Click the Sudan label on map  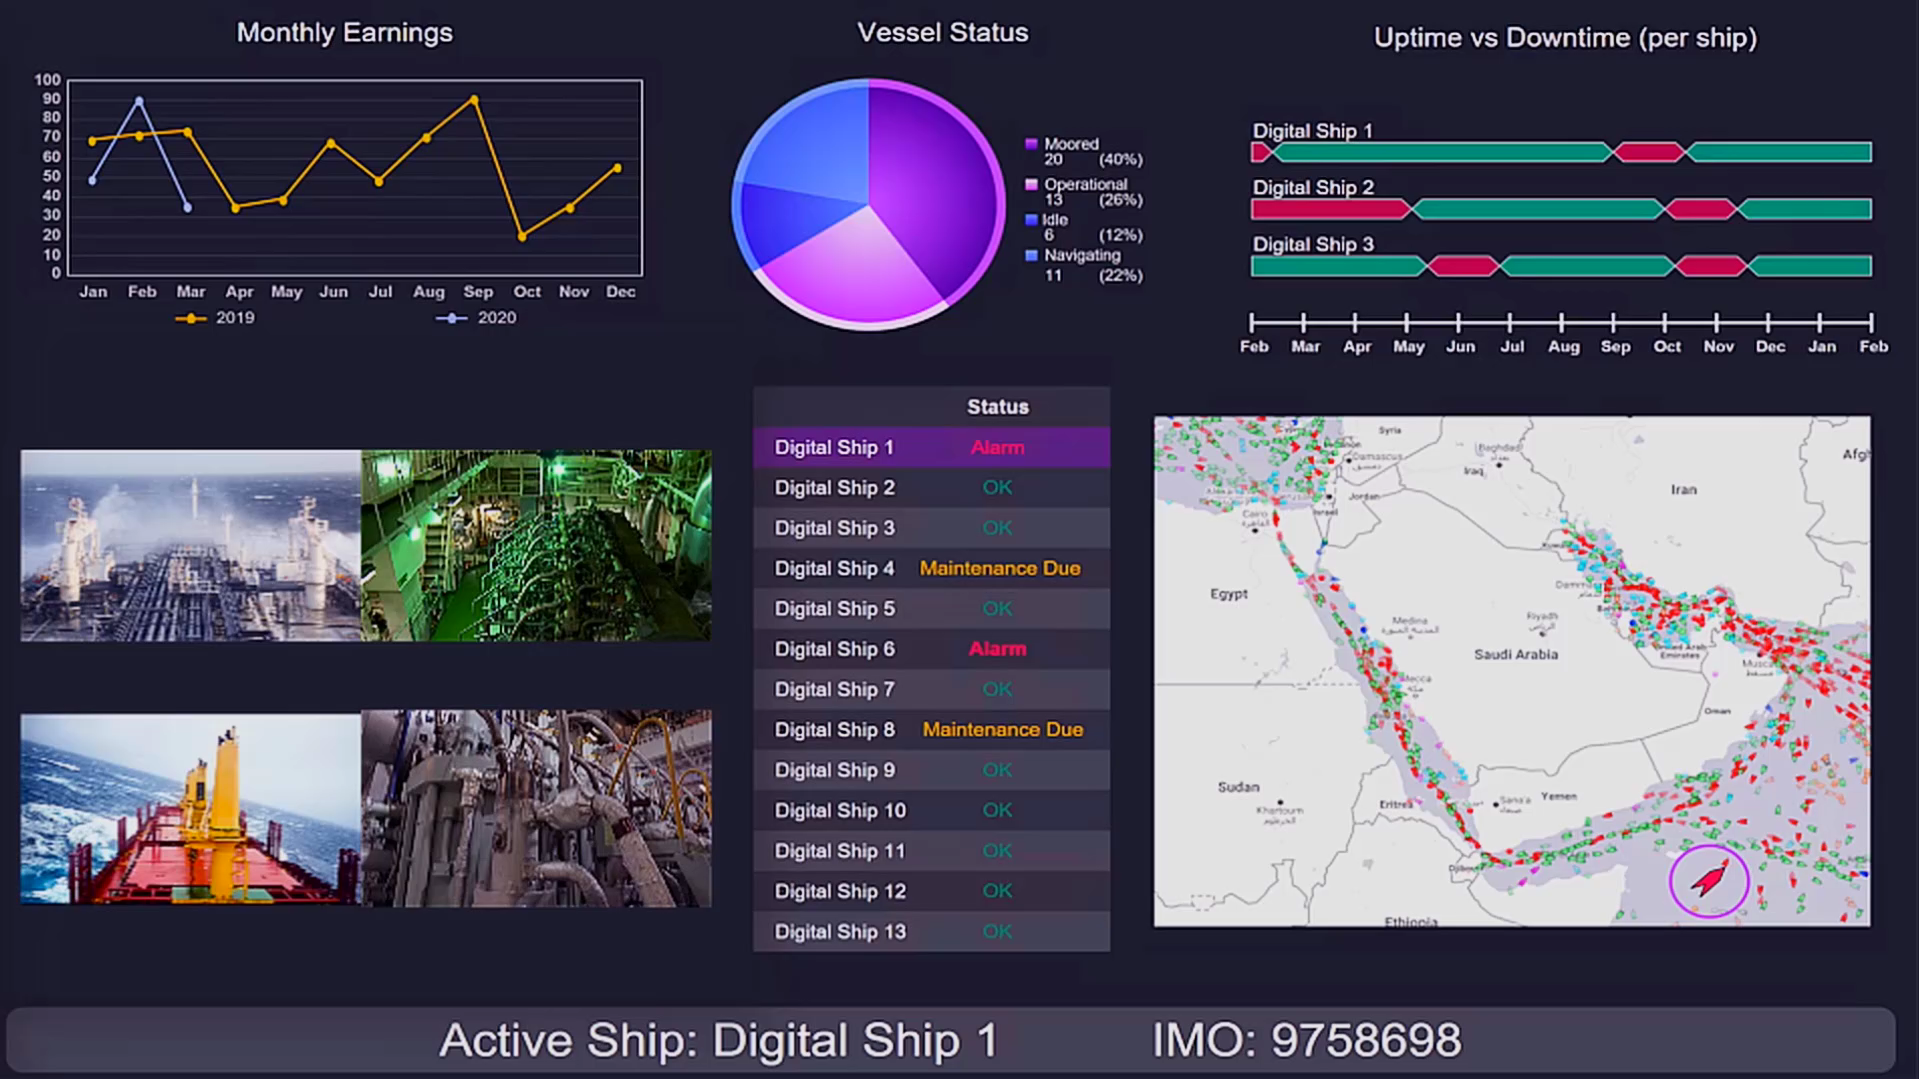coord(1238,787)
